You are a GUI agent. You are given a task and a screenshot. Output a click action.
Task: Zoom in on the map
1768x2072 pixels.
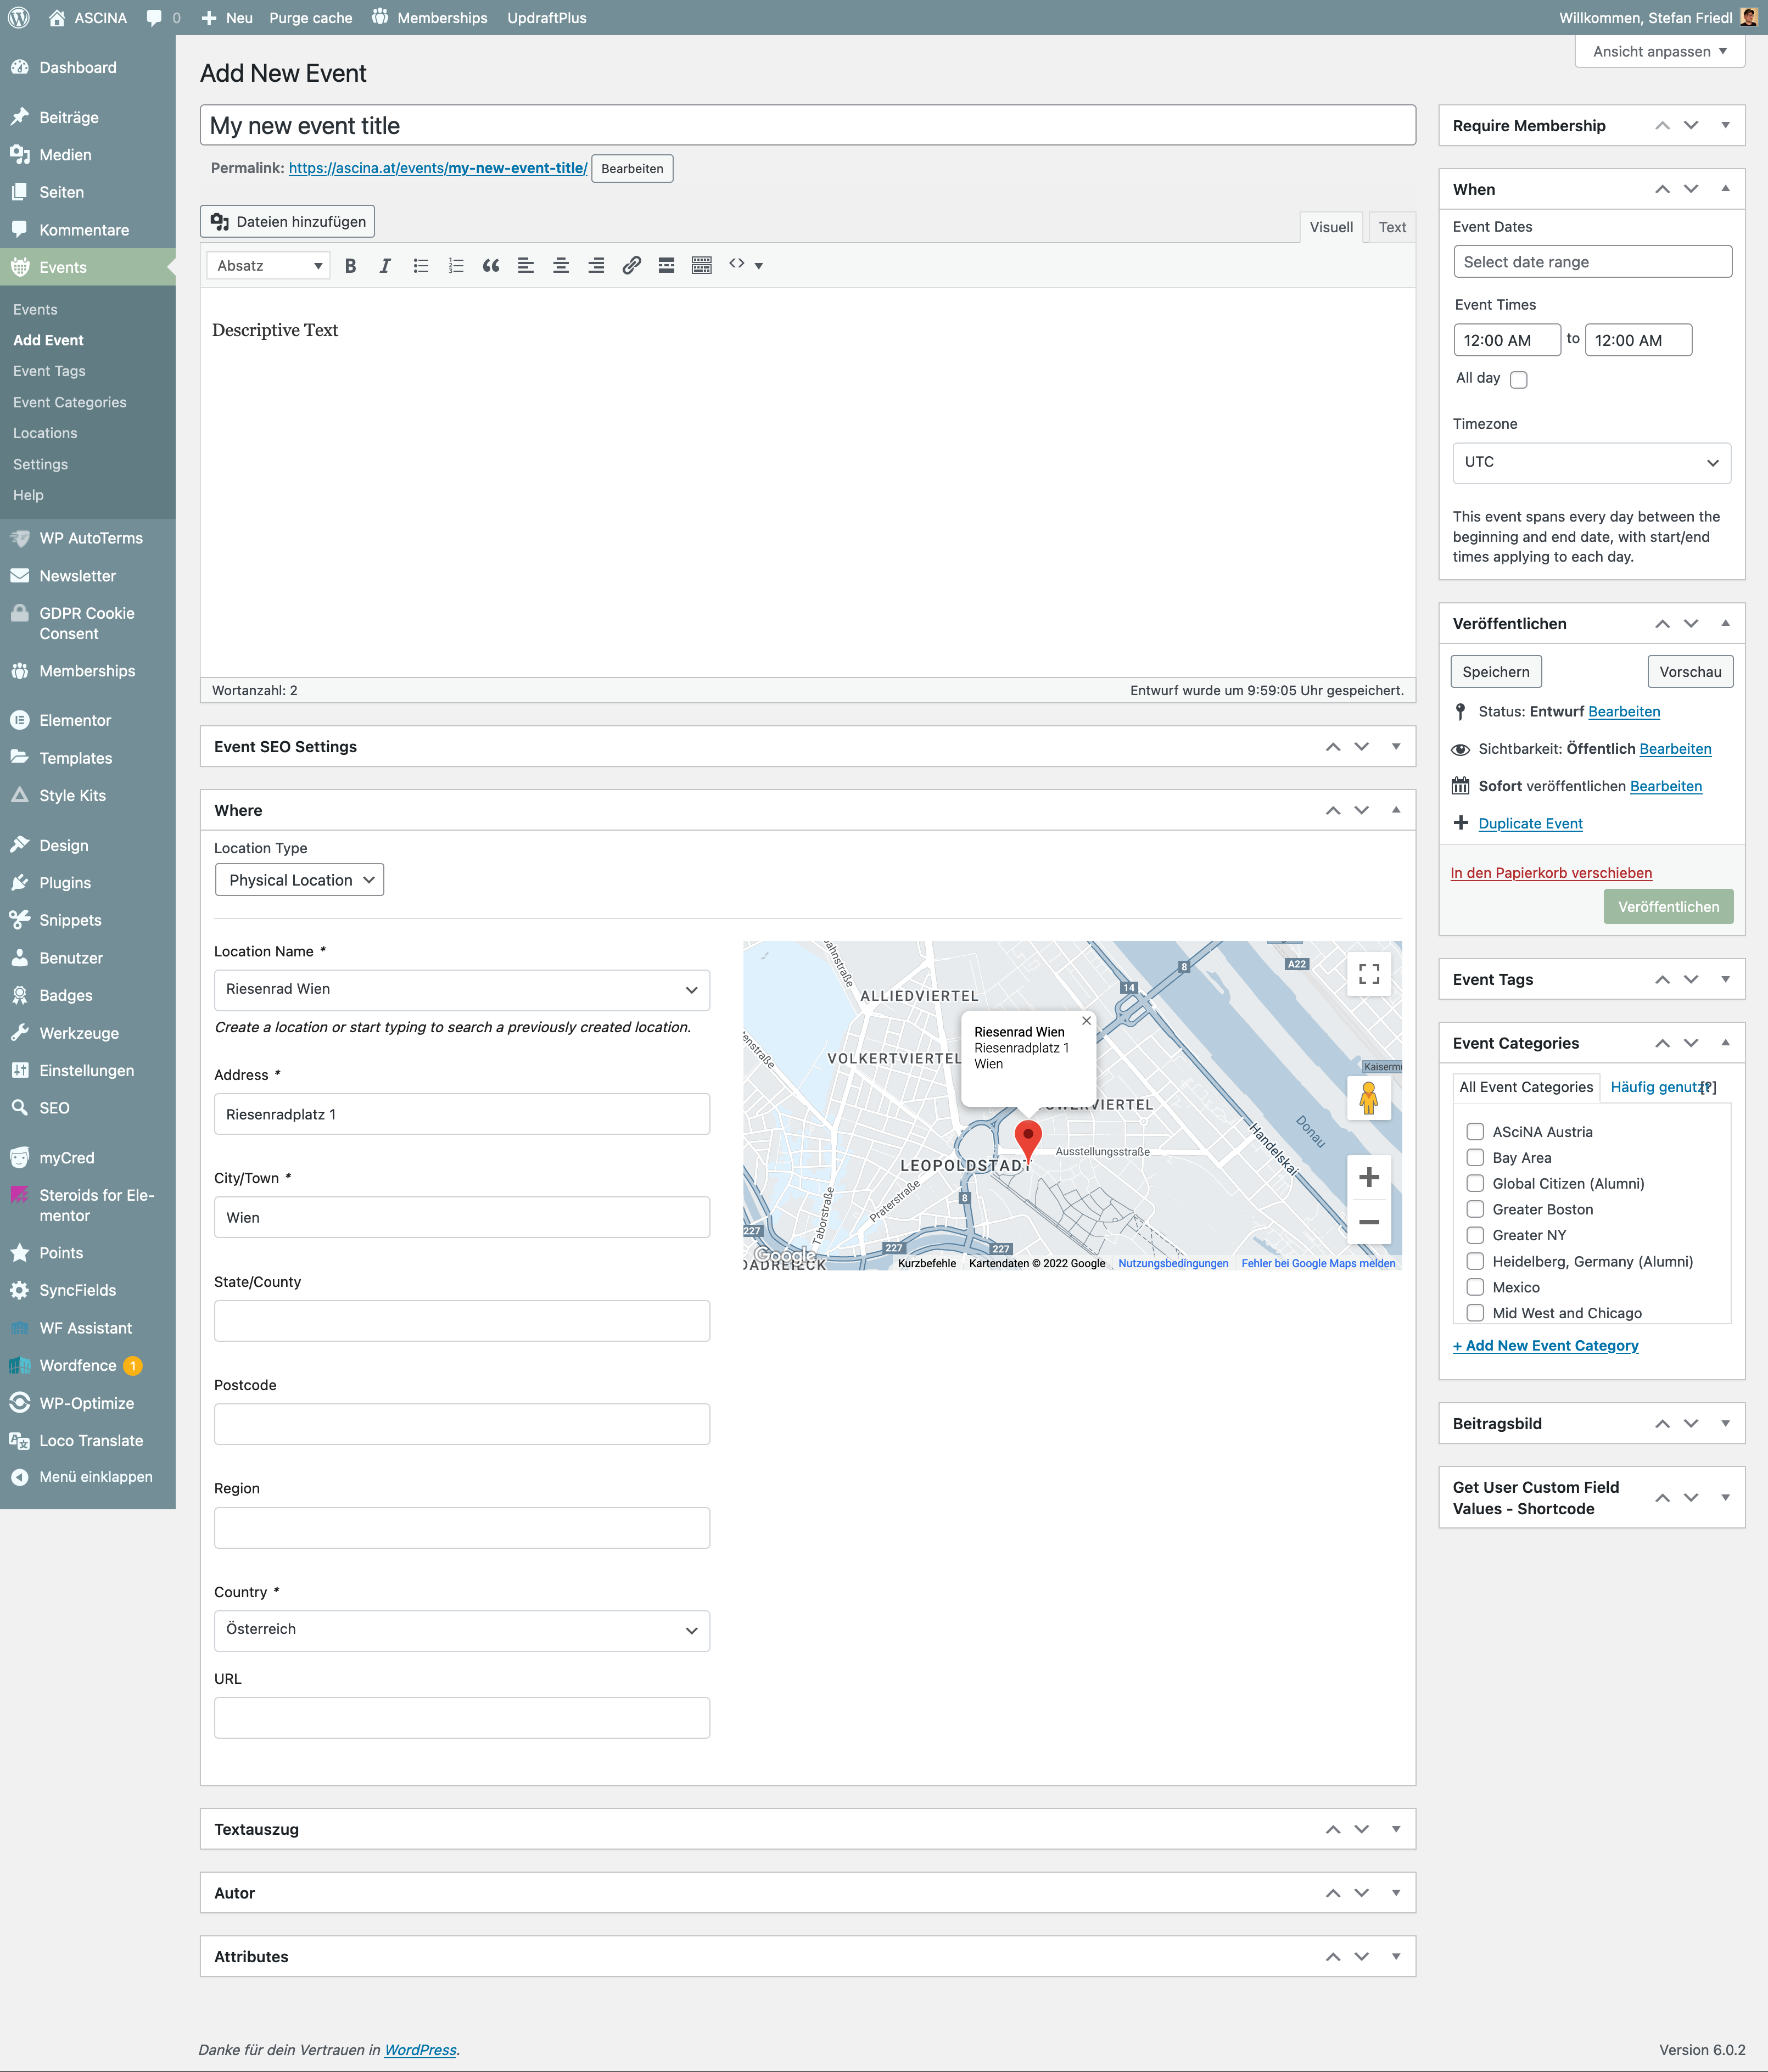1369,1177
